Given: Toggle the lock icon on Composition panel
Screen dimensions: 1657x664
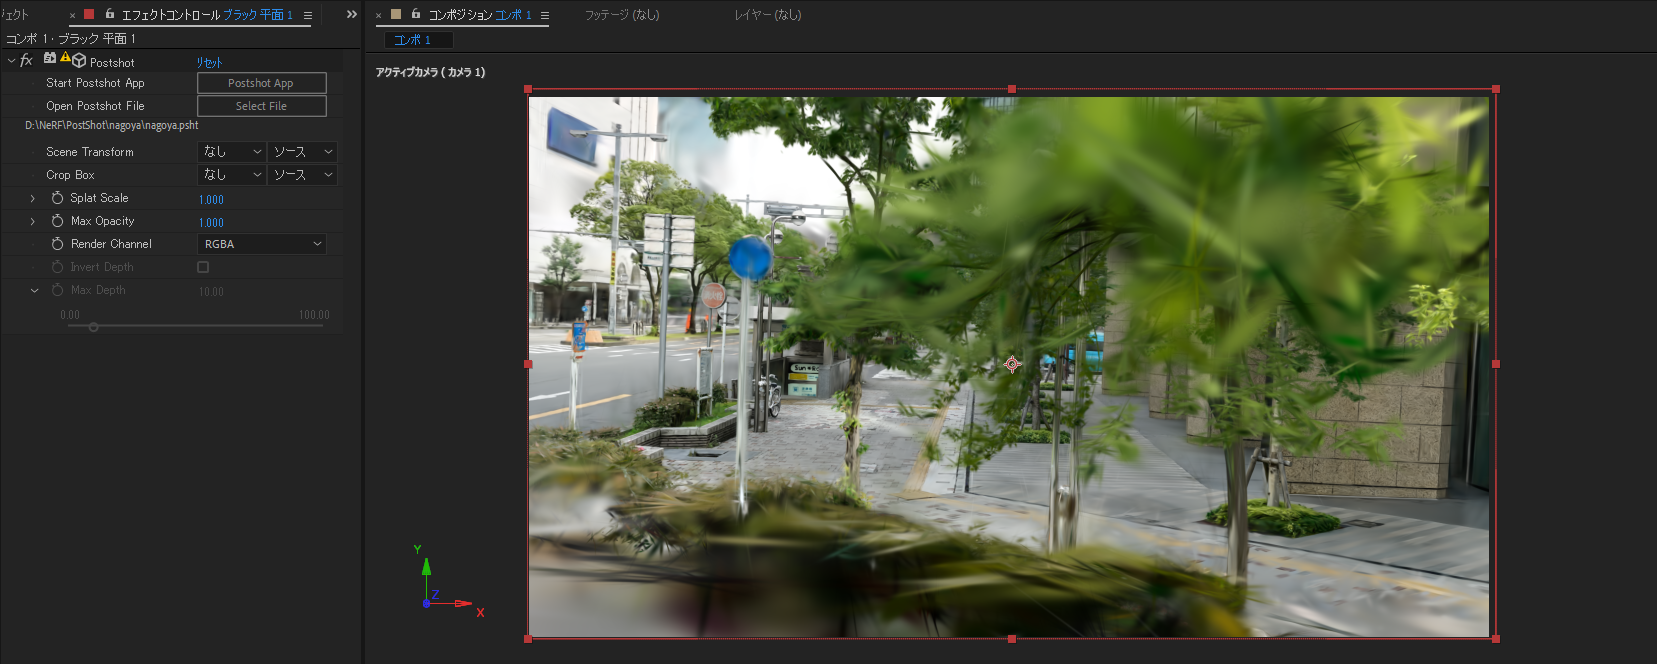Looking at the screenshot, I should 416,14.
